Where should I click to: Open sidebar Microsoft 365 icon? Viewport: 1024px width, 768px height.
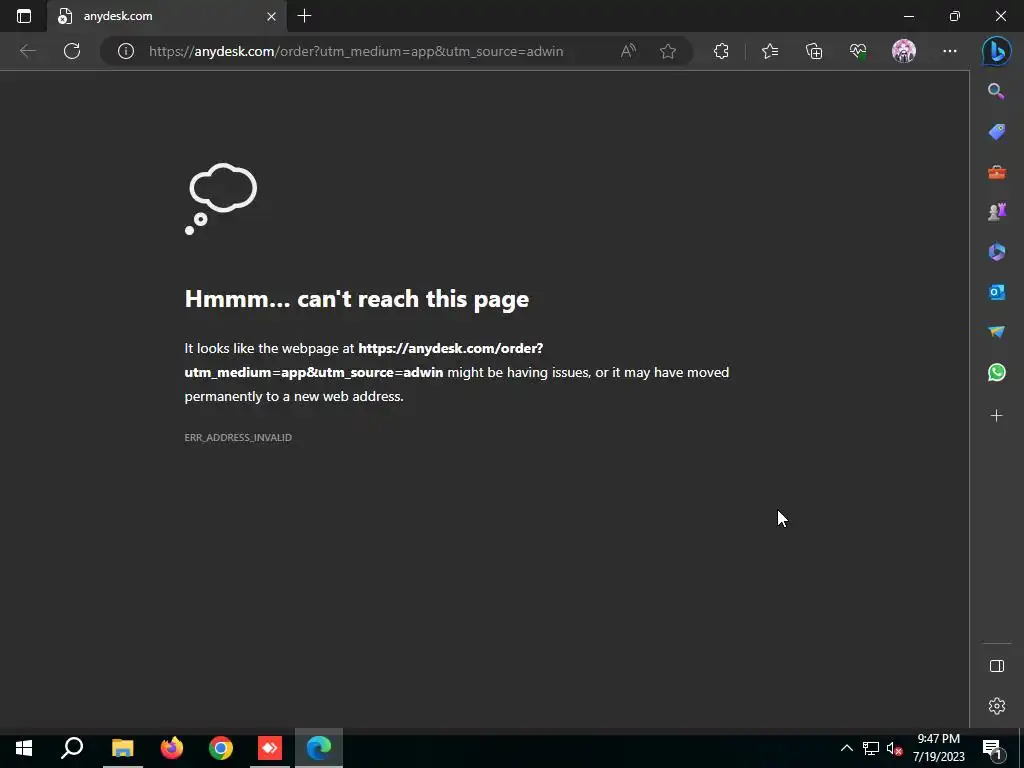(997, 252)
